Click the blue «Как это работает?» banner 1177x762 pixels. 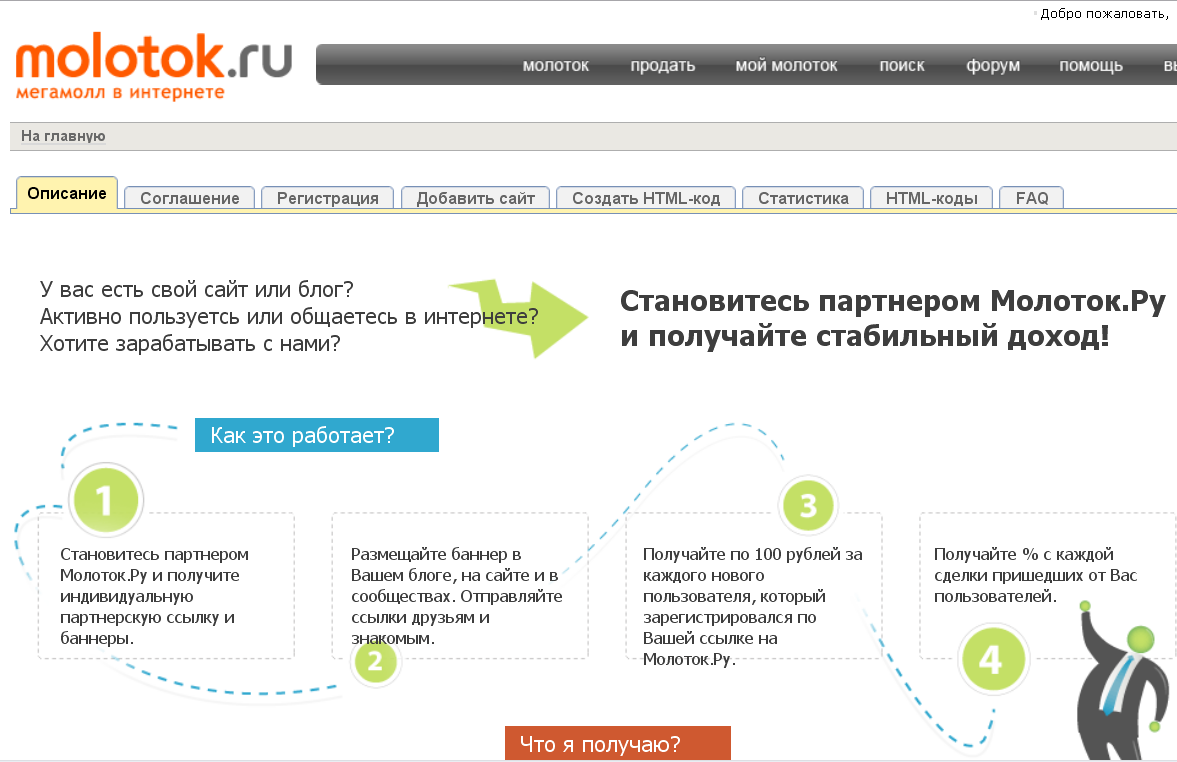pos(317,435)
